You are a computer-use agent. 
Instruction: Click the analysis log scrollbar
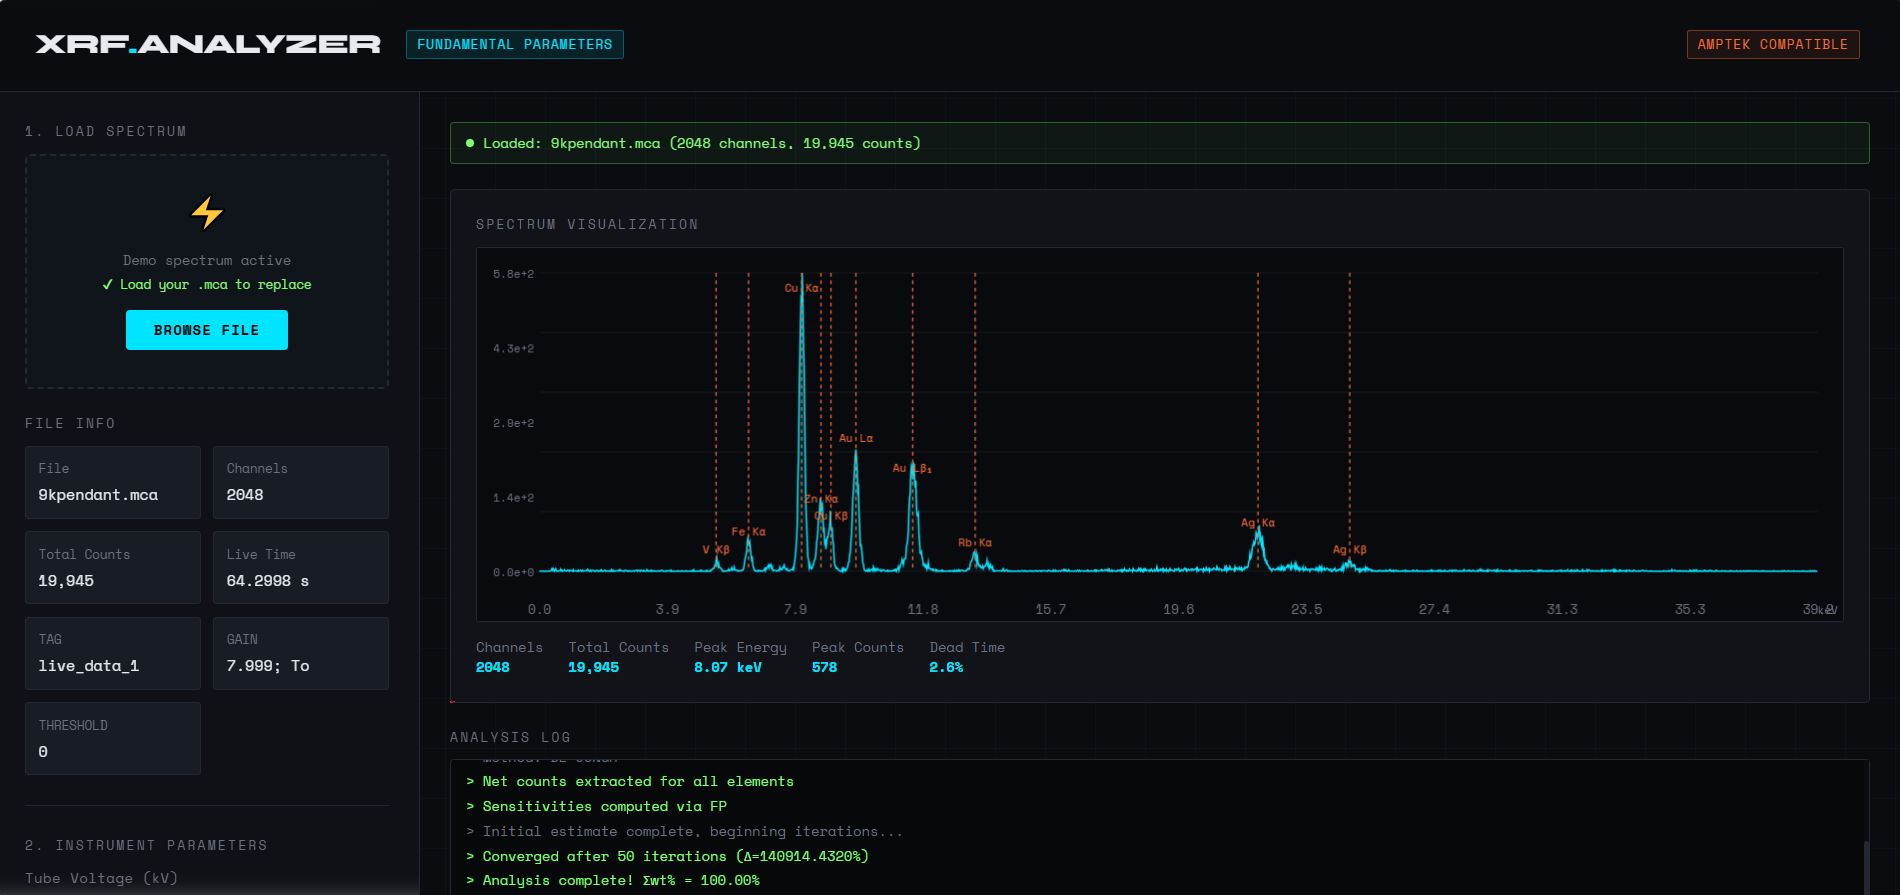(1865, 866)
